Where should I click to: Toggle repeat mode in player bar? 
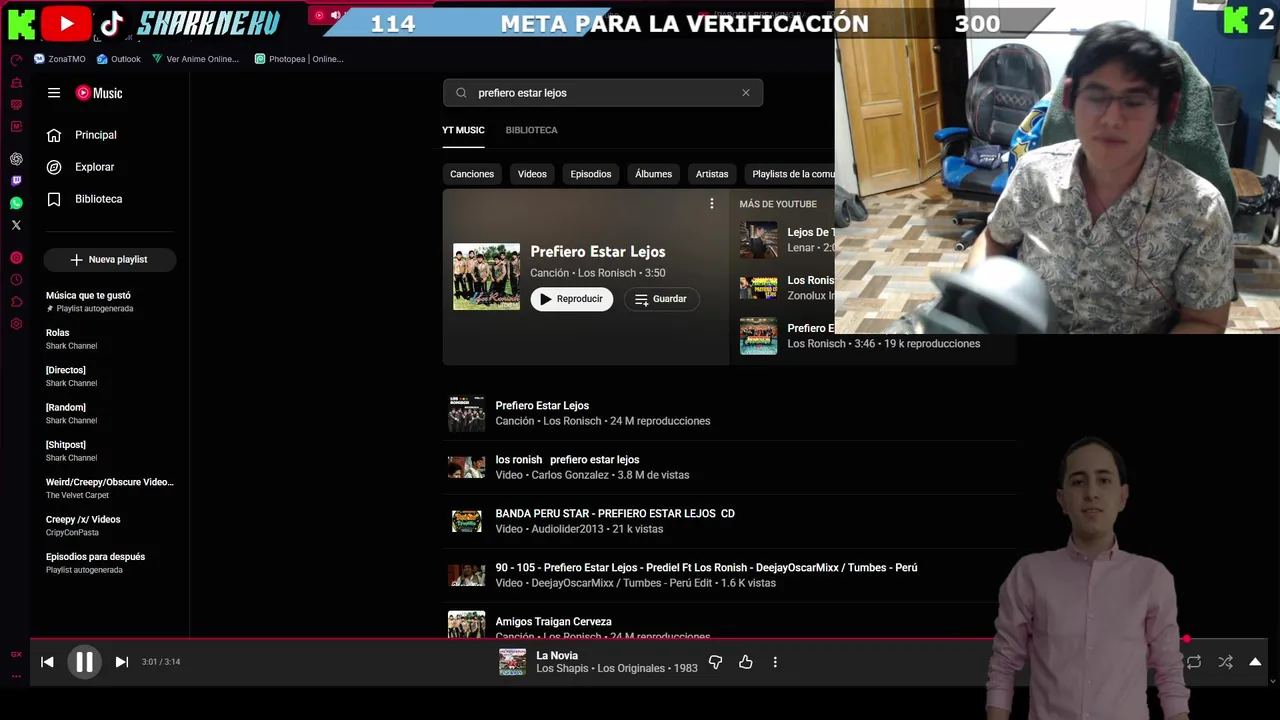tap(1194, 662)
